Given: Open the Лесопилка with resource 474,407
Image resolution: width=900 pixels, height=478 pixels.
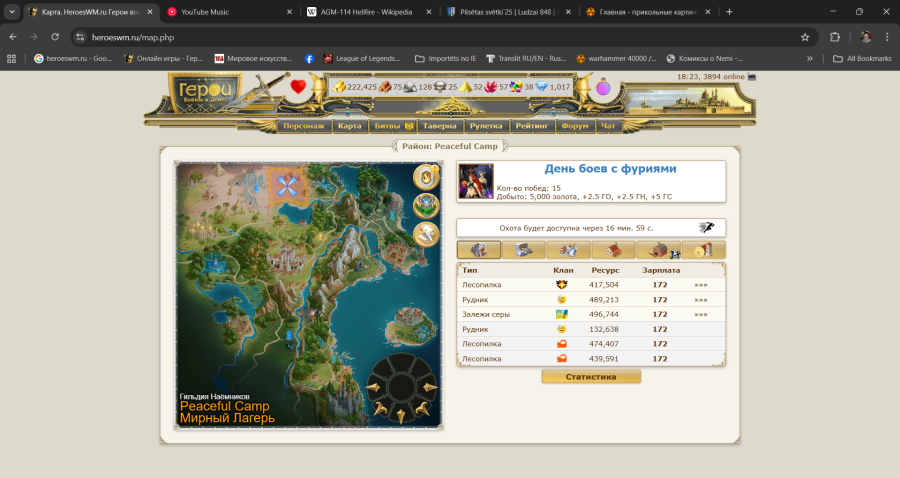Looking at the screenshot, I should [x=482, y=344].
